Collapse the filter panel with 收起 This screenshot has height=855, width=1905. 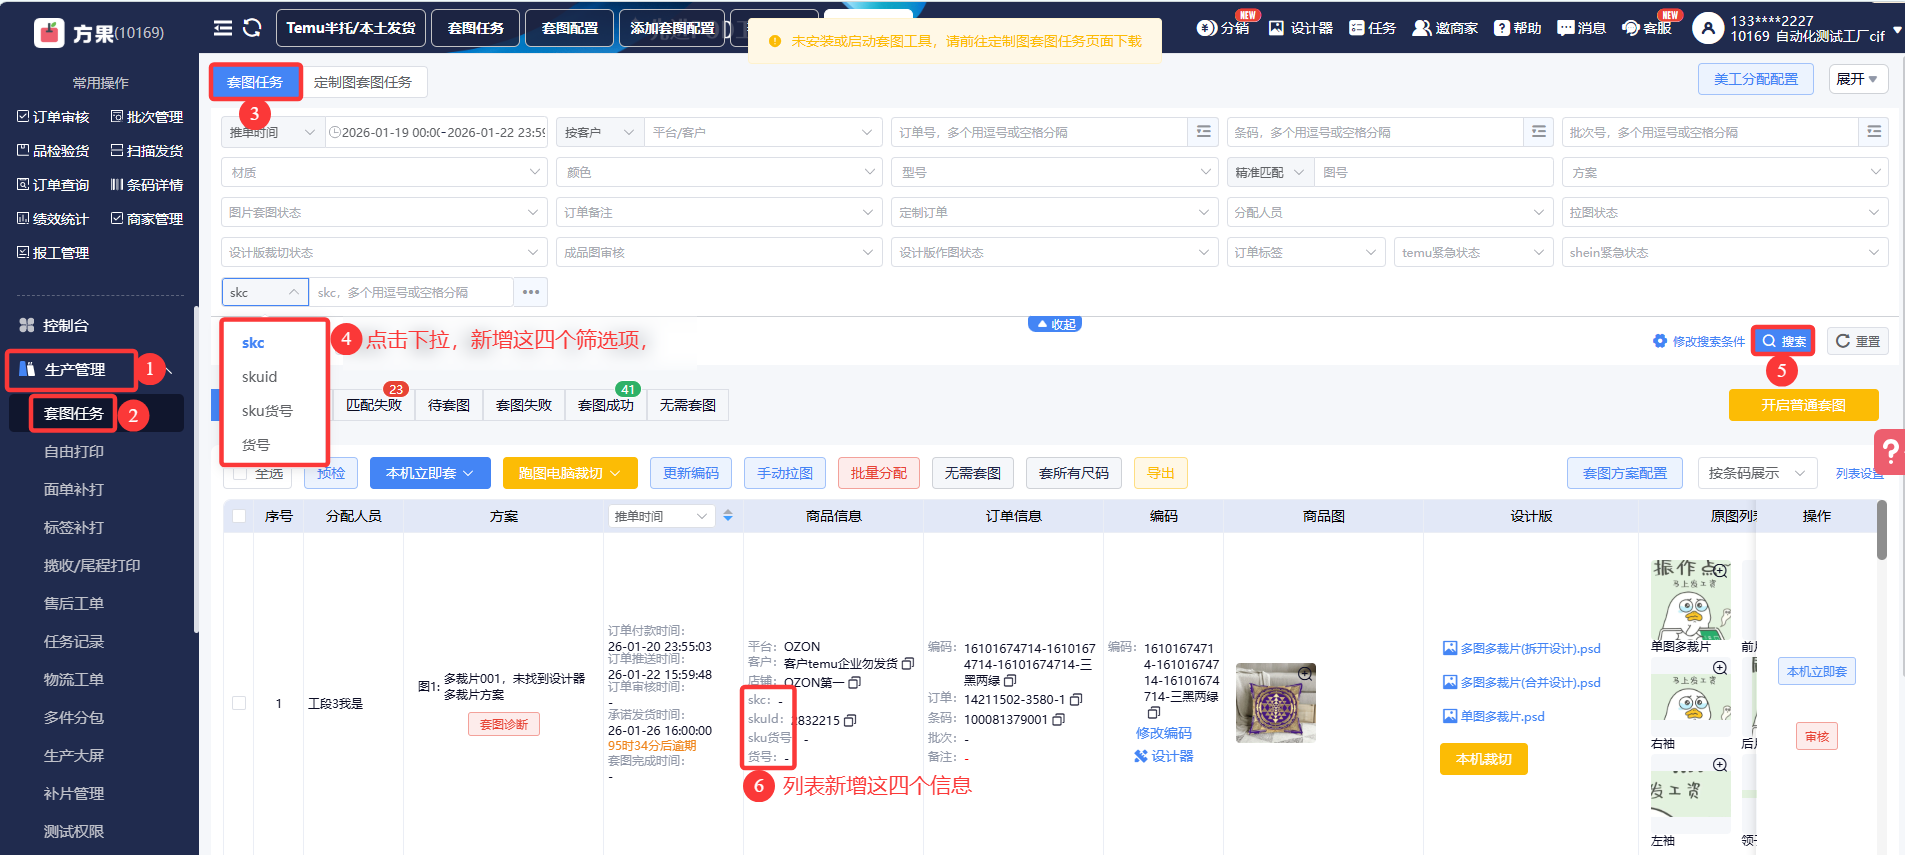tap(1055, 324)
